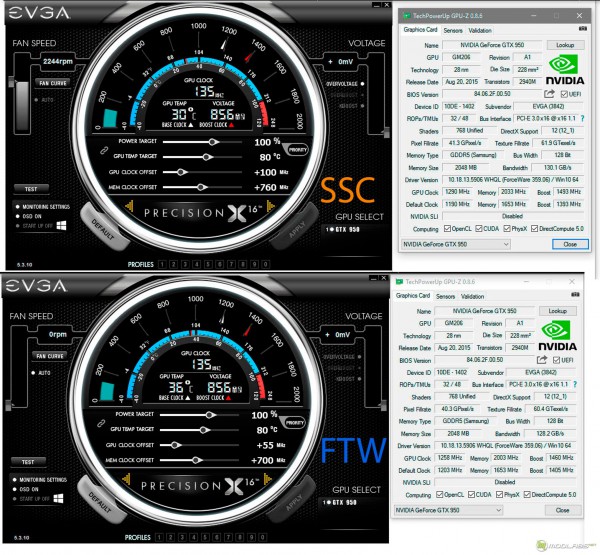The width and height of the screenshot is (600, 555).
Task: Click the Windows startup icon in lower Precision X
Action: (x=58, y=498)
